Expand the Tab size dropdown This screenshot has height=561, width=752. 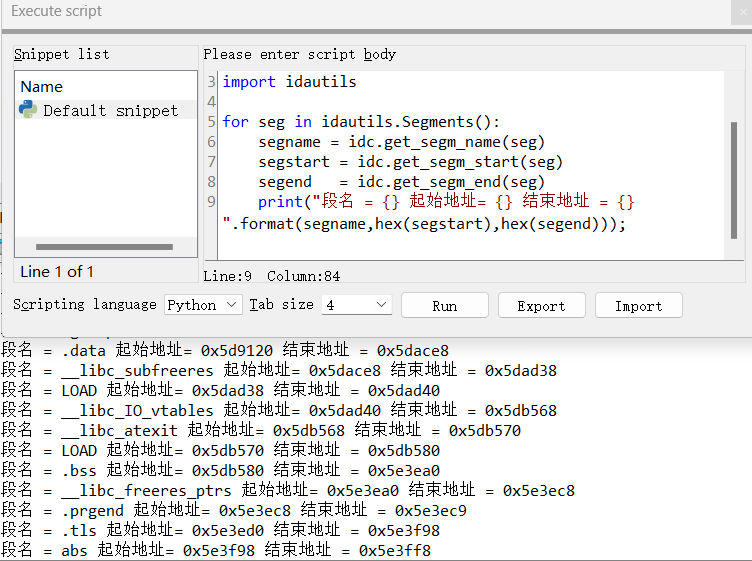(356, 305)
